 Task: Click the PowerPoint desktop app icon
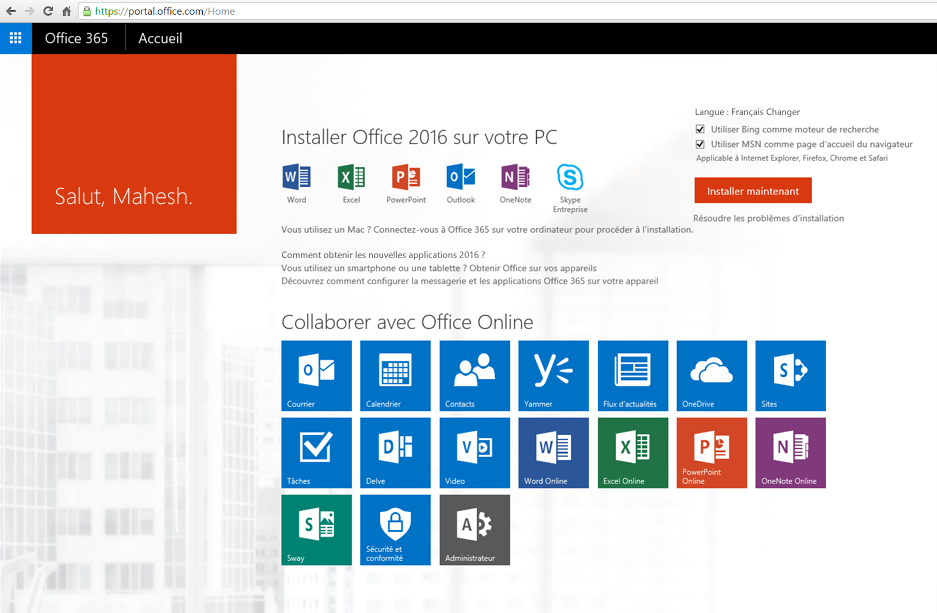406,177
